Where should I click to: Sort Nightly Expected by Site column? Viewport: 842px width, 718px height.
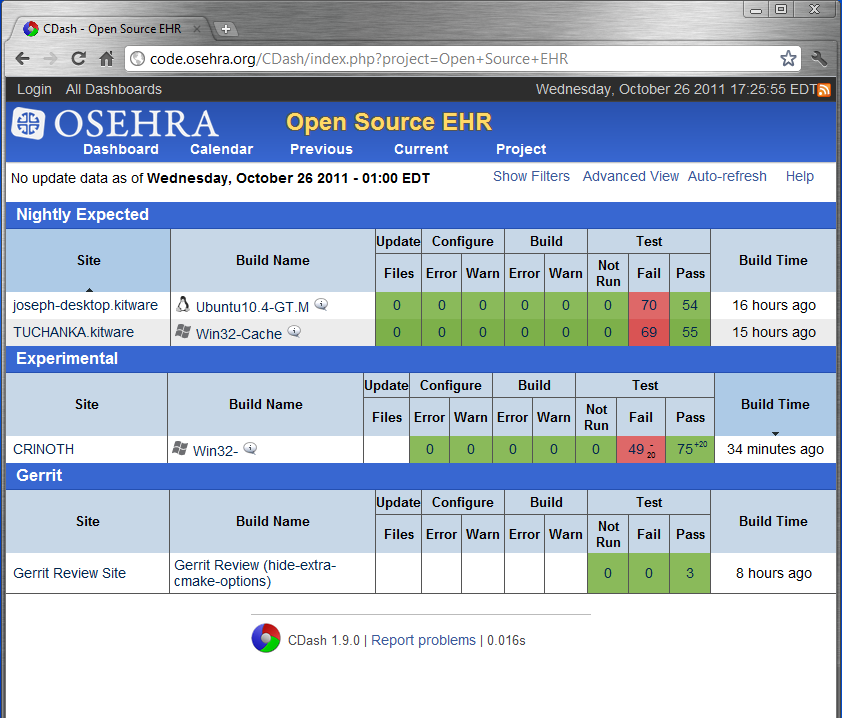pos(89,260)
